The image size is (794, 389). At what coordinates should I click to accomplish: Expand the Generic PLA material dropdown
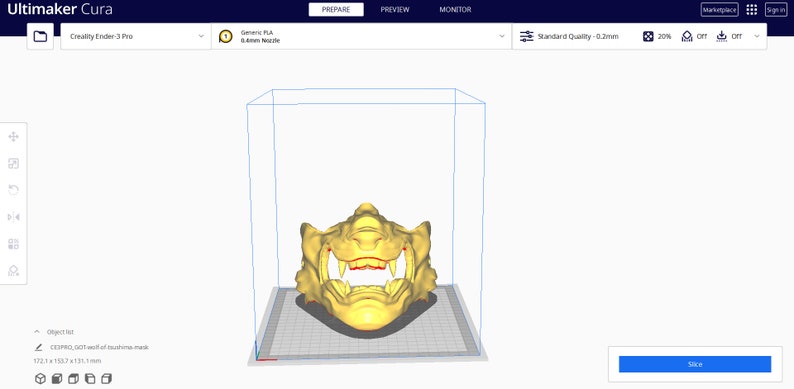point(362,36)
